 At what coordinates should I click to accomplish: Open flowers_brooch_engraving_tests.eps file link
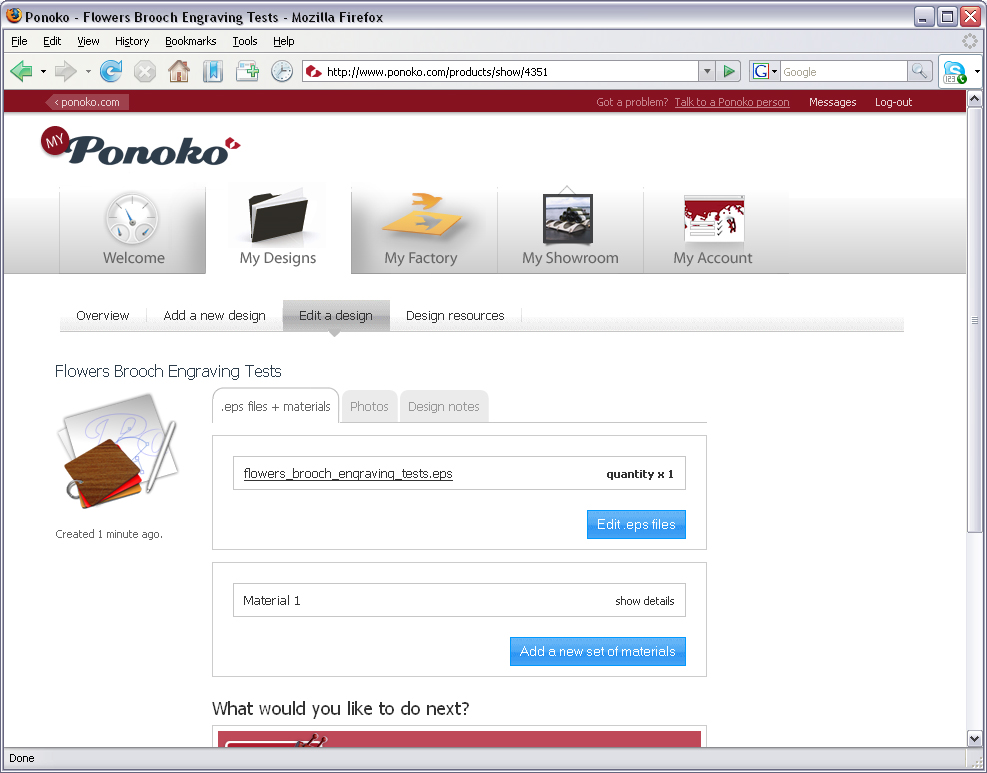[348, 473]
